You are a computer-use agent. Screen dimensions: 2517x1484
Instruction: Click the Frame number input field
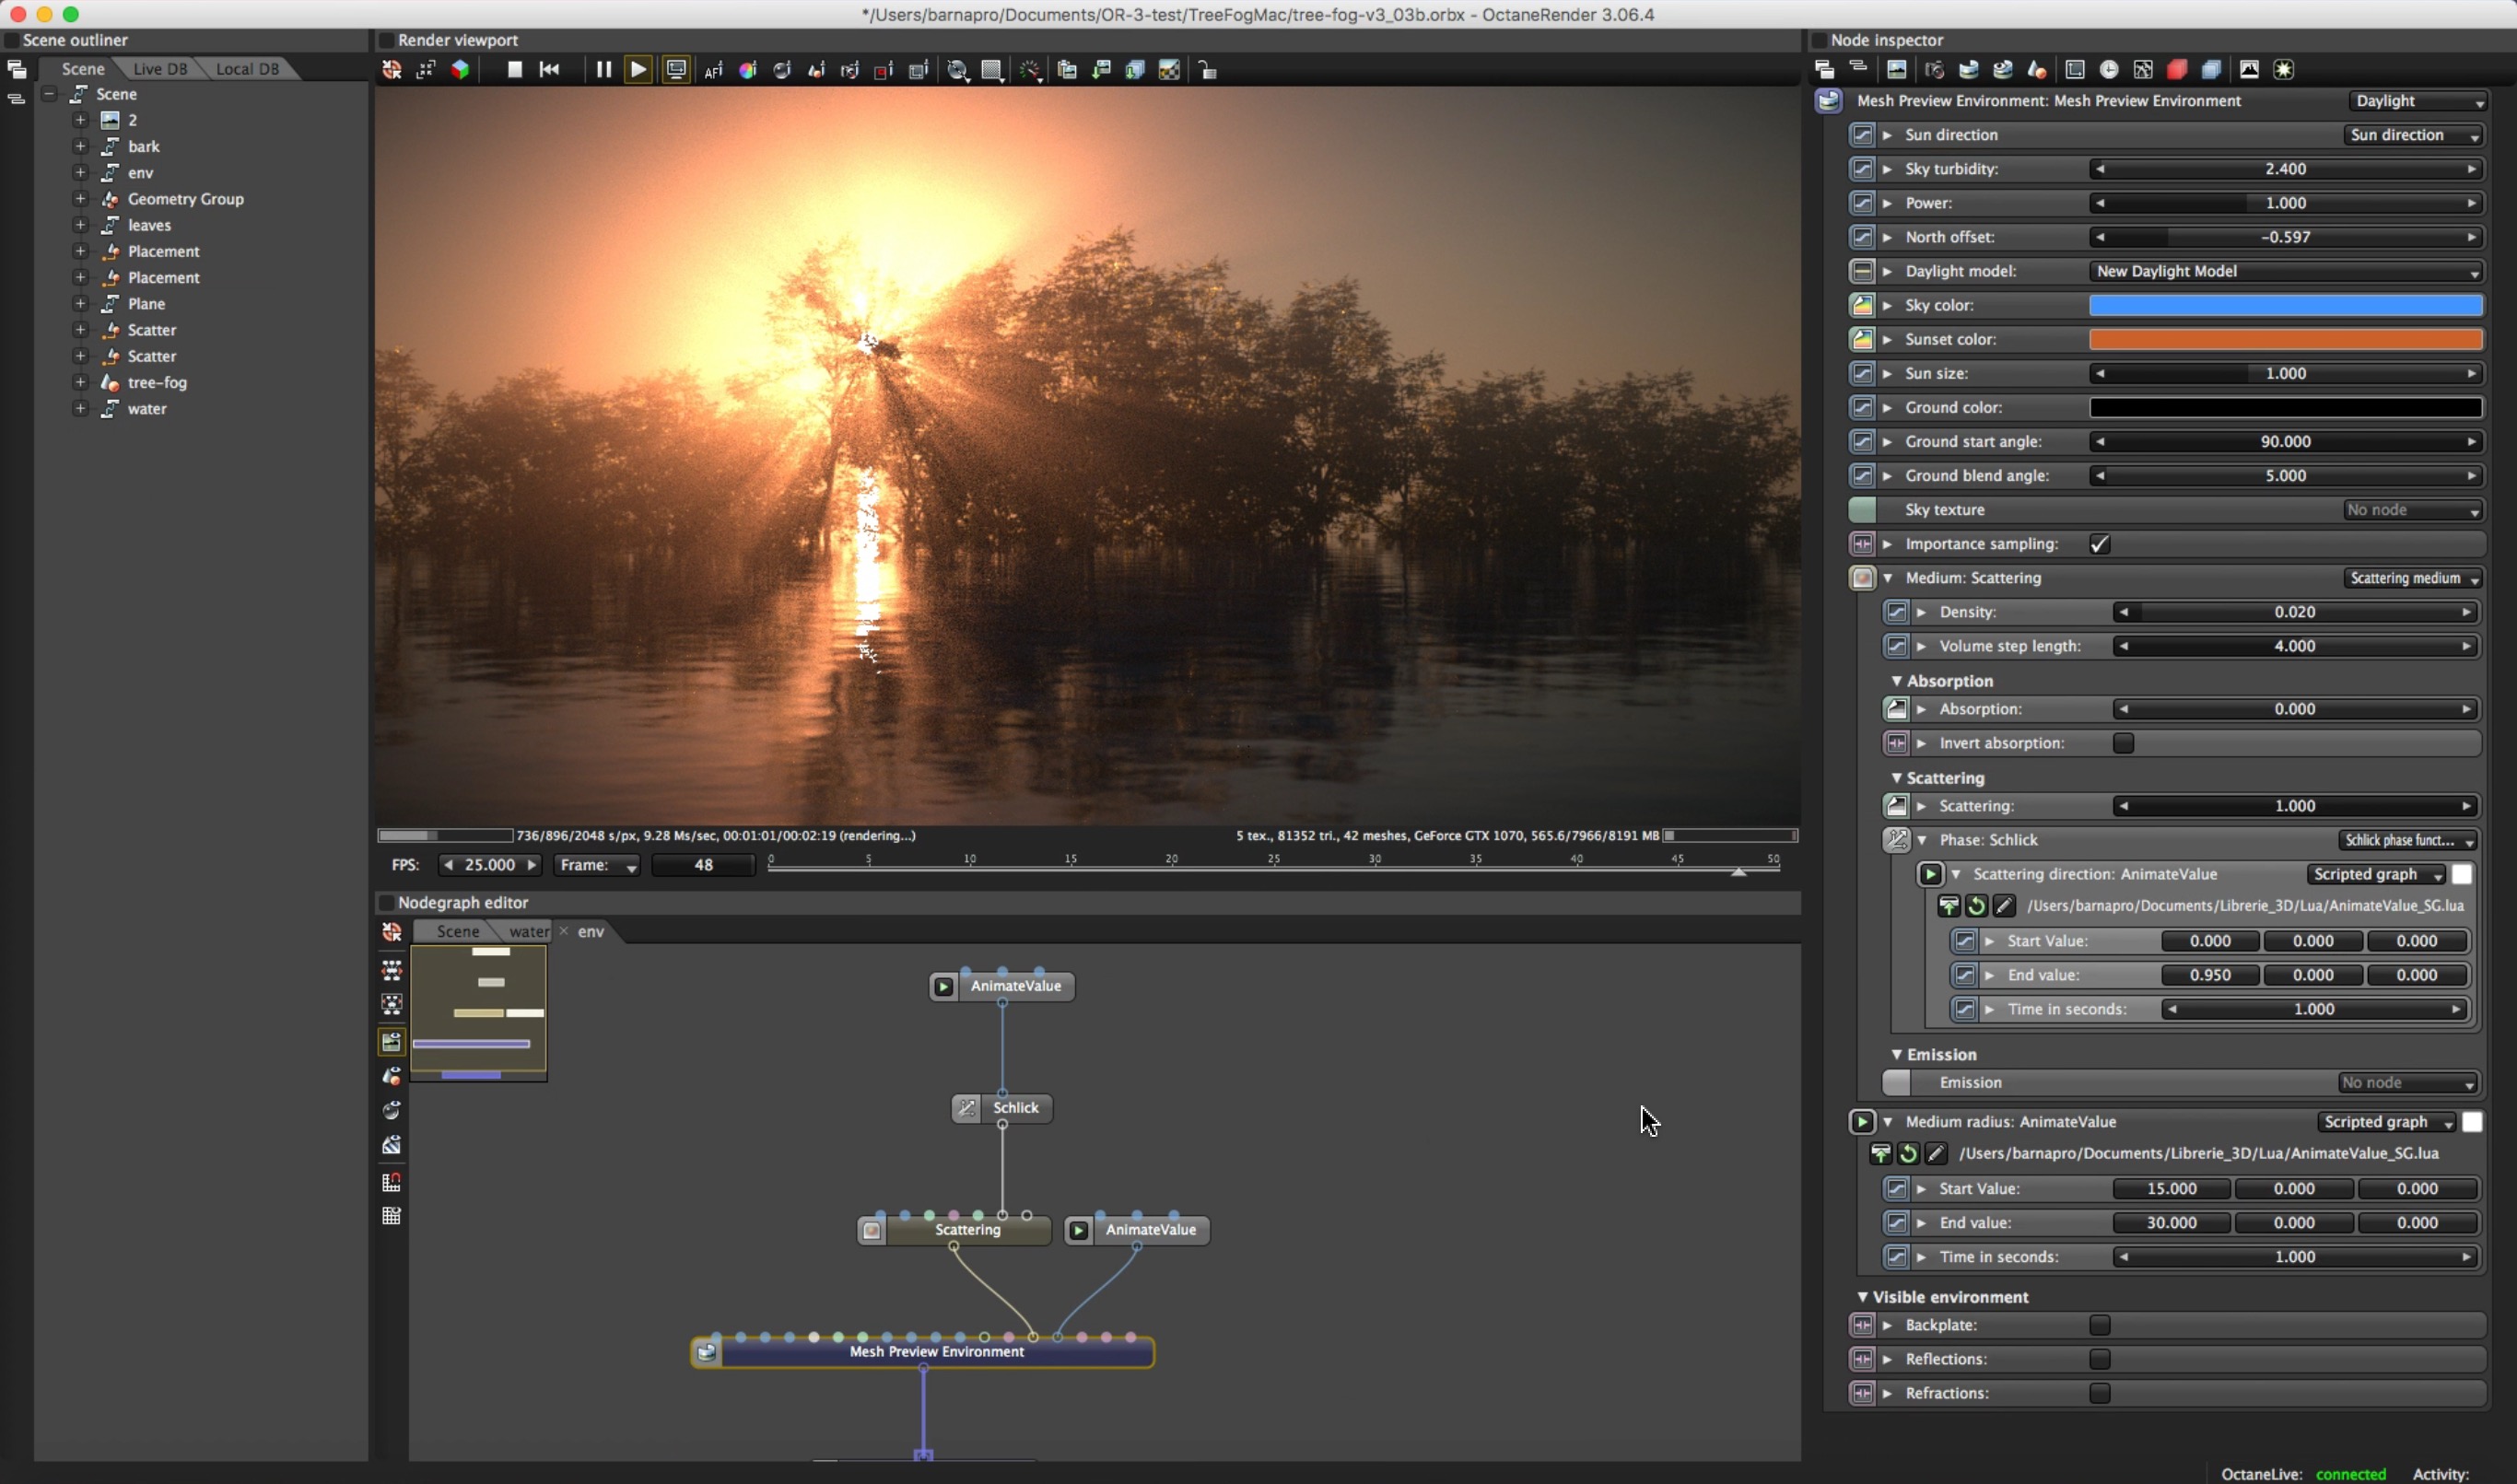pos(703,865)
